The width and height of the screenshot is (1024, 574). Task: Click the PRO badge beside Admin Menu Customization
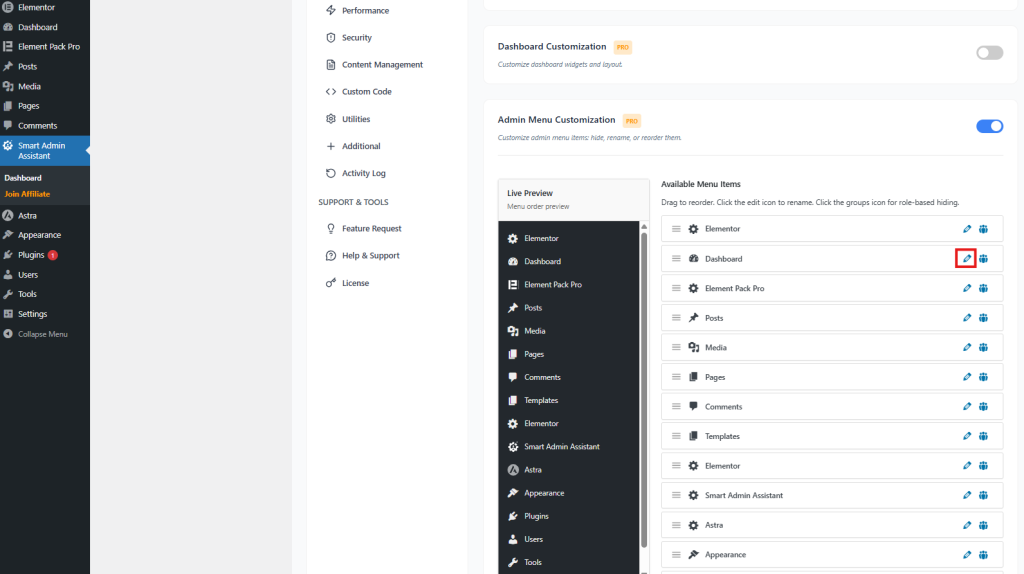tap(632, 121)
